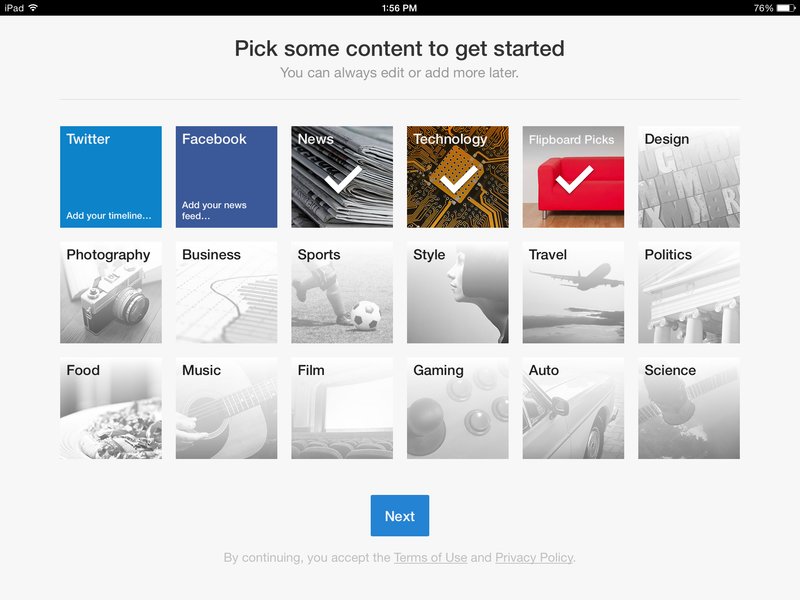Tap 'You can always edit or add more later.'

pos(399,73)
